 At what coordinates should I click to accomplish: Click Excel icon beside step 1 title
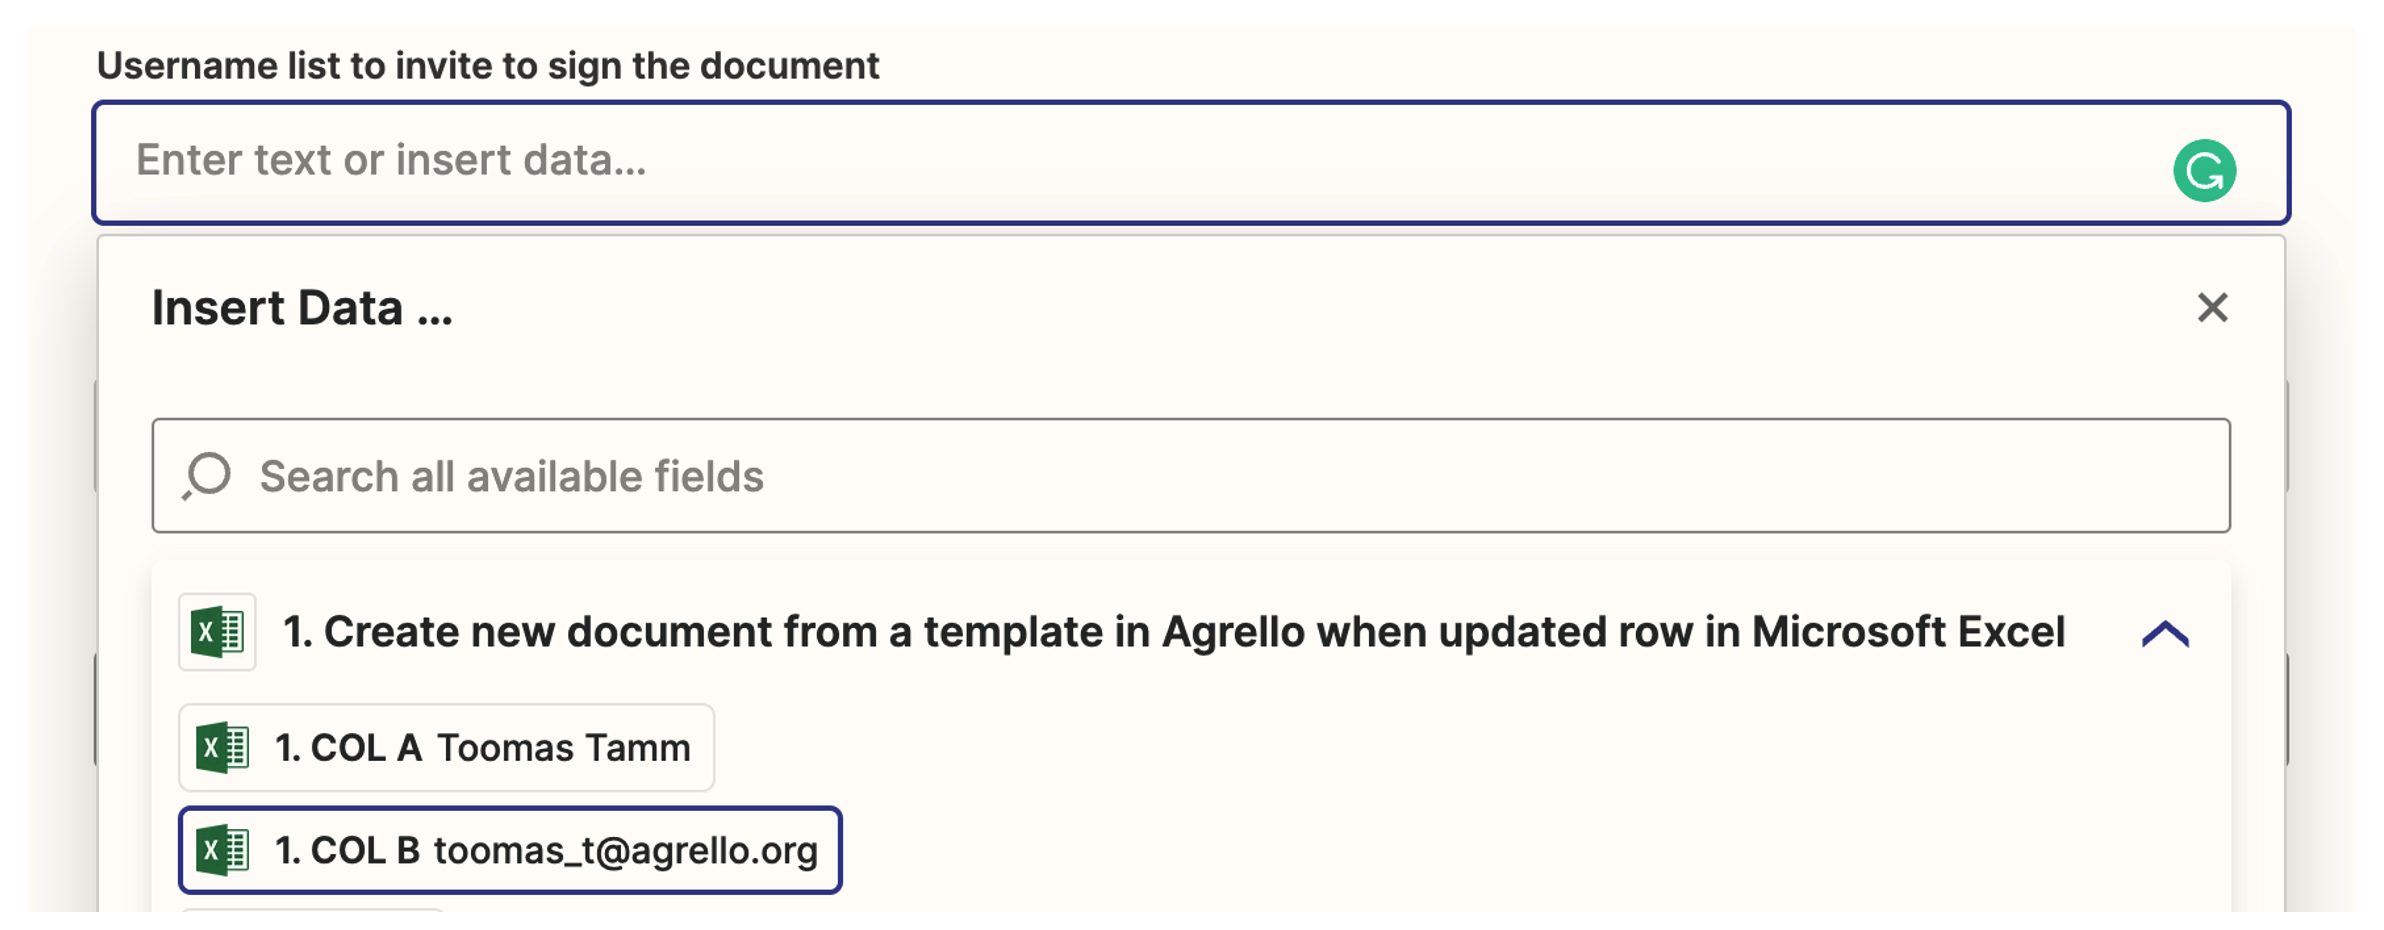[x=217, y=632]
